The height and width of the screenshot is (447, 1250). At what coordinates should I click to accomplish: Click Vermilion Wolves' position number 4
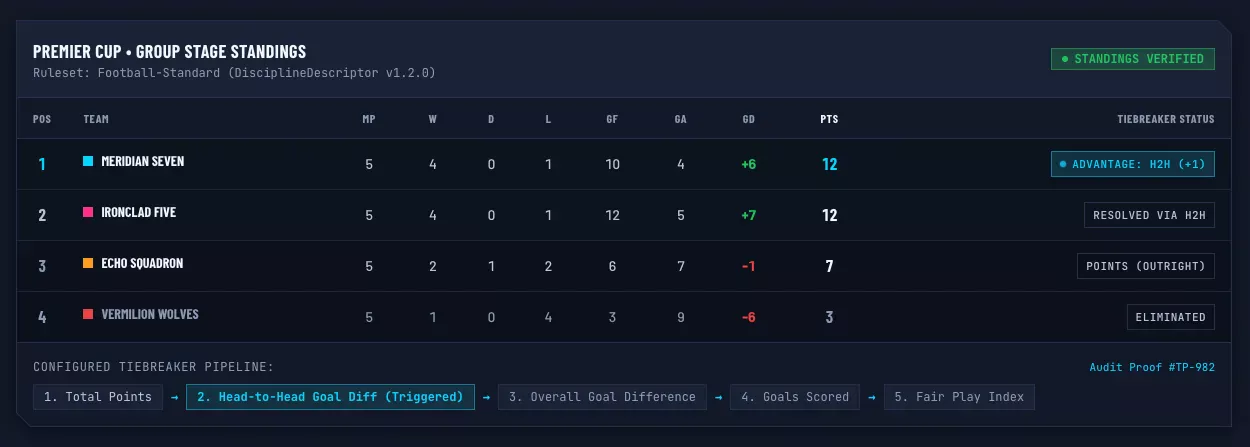pyautogui.click(x=42, y=317)
